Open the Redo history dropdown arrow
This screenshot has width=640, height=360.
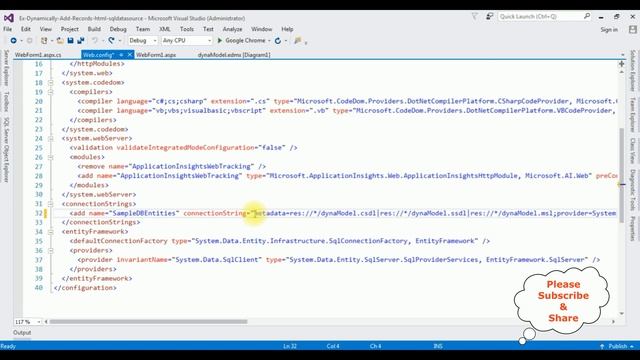(x=120, y=40)
